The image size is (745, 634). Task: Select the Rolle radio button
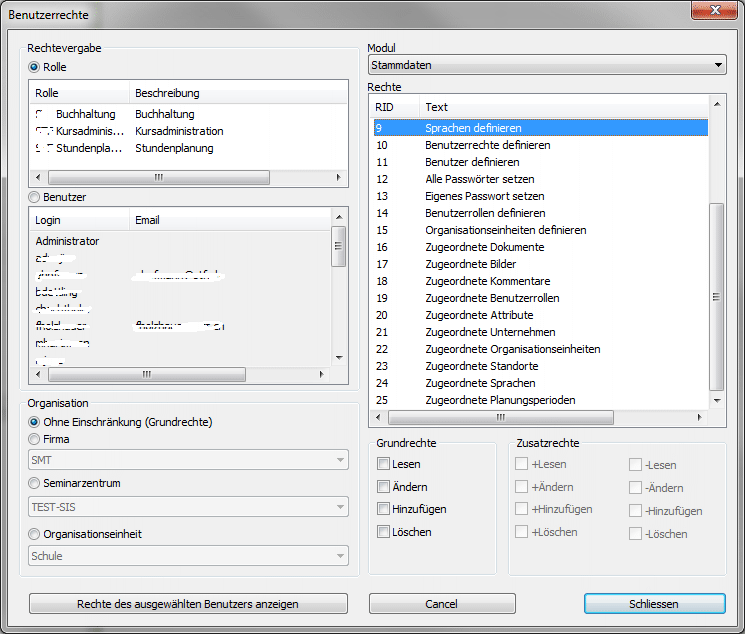(x=35, y=67)
